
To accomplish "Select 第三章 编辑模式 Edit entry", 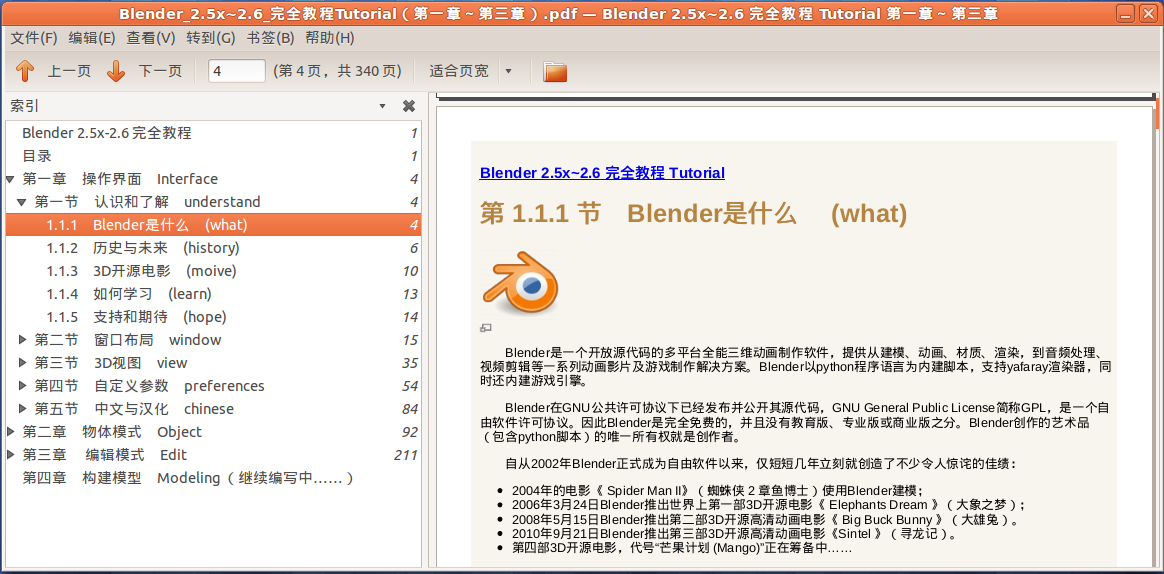I will click(213, 455).
